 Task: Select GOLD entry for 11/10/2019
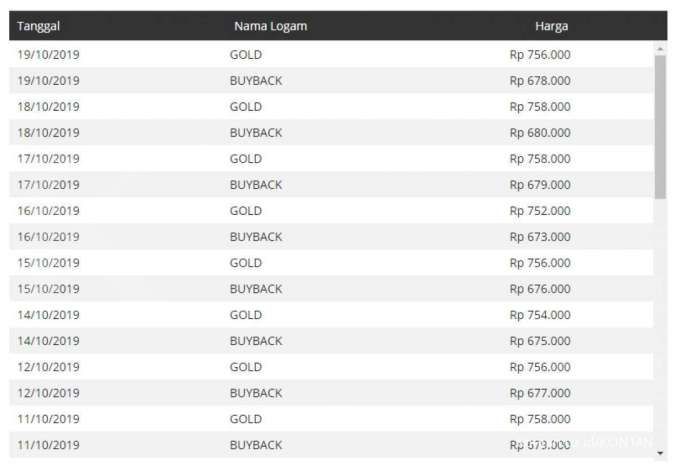click(x=246, y=419)
